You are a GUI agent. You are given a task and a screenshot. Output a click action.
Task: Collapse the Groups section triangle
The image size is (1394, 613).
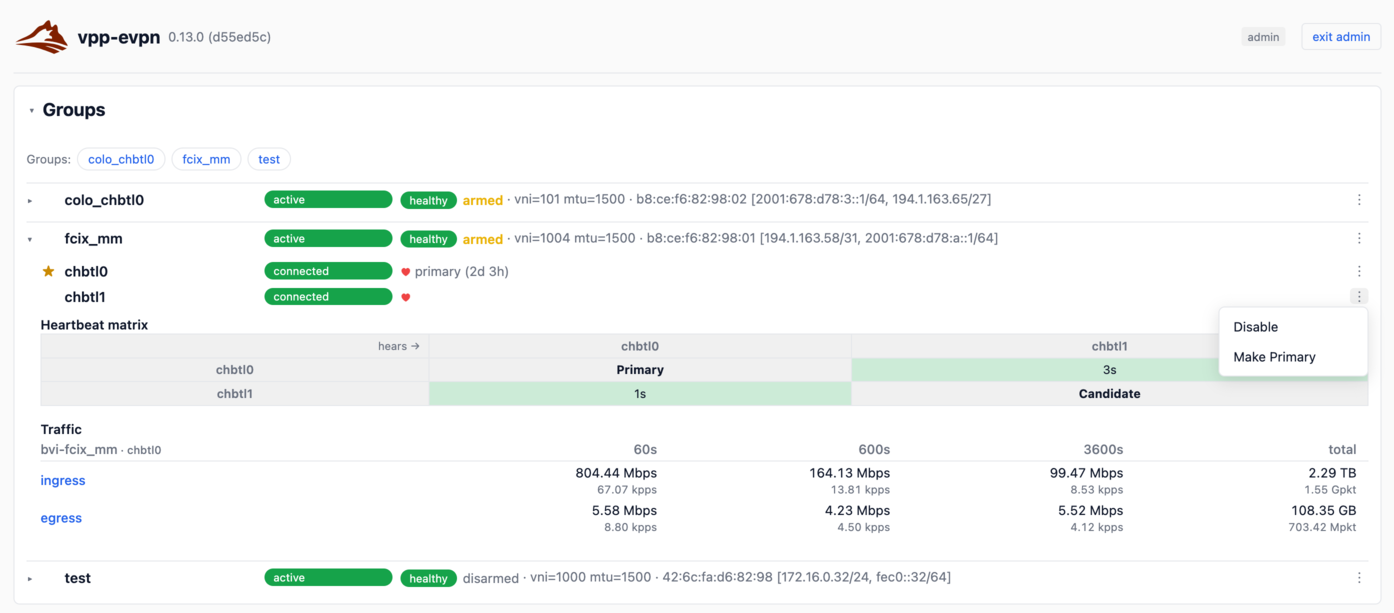click(32, 111)
